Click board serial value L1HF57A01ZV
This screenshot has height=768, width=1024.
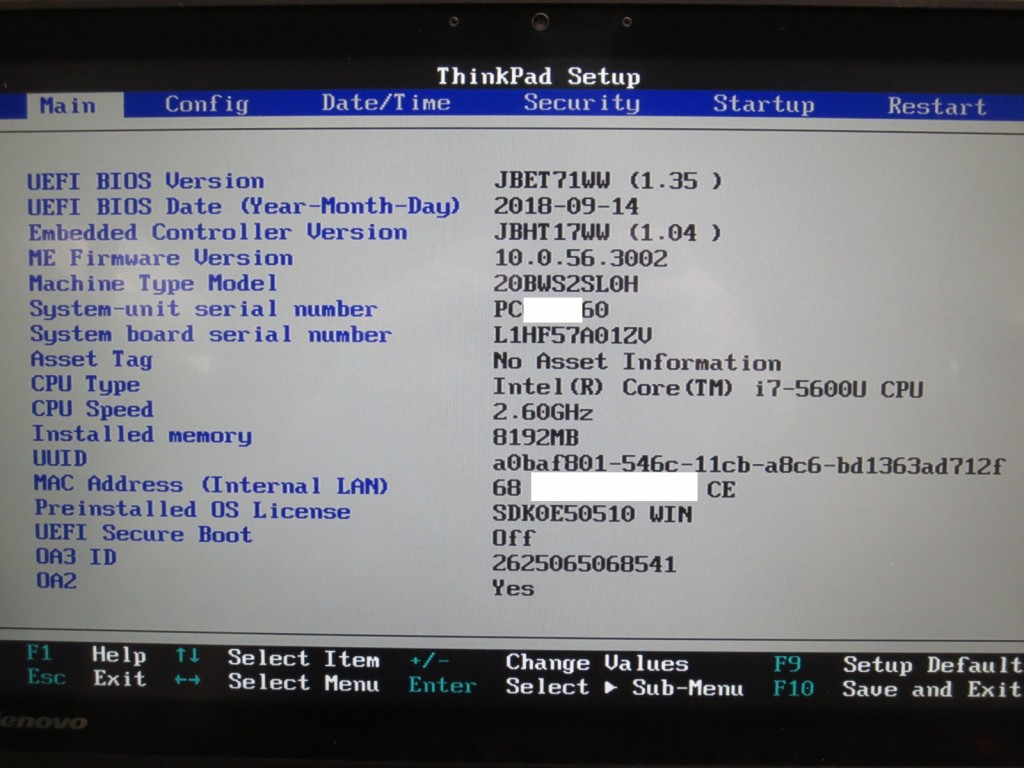click(572, 335)
